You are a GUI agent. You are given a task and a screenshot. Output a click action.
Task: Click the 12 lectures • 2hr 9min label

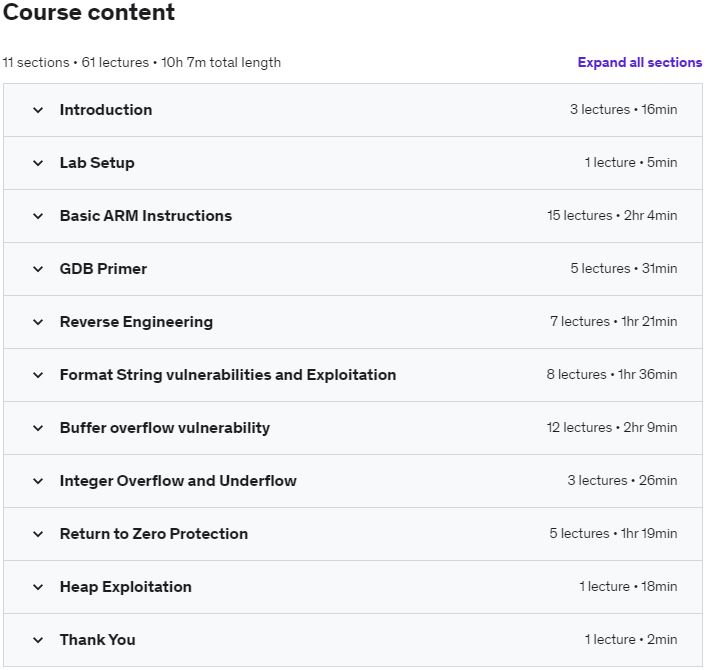[x=611, y=428]
